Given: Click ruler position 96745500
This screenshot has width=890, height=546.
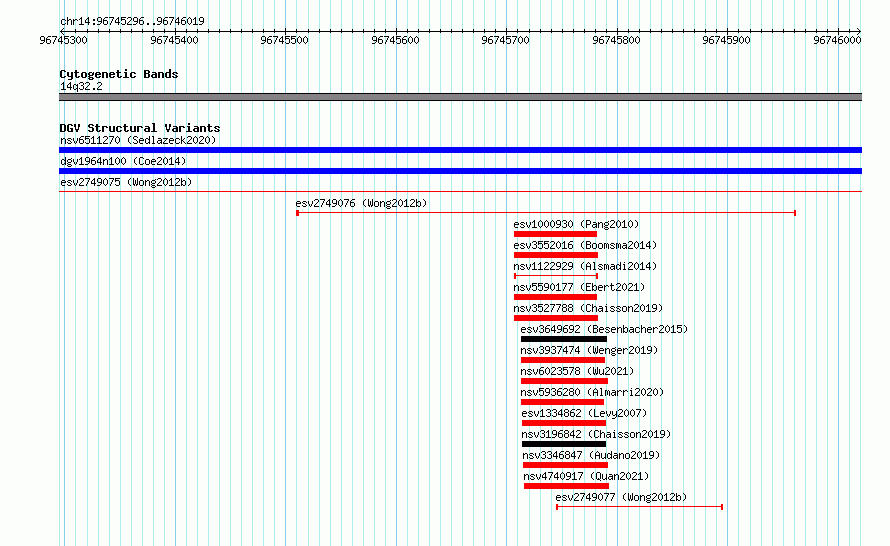Looking at the screenshot, I should (x=284, y=40).
